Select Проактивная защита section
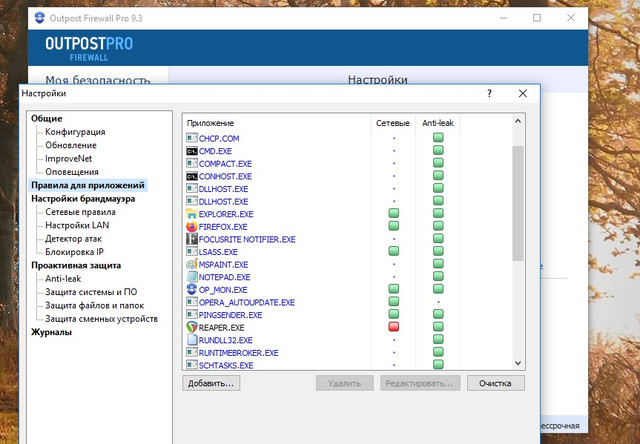640x444 pixels. point(76,265)
